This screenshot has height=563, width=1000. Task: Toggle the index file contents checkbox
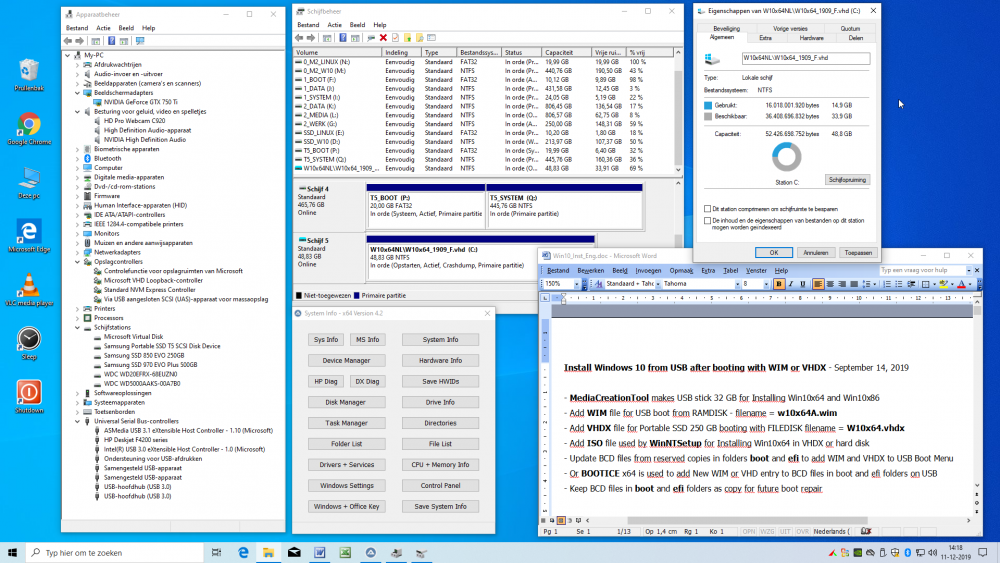point(708,220)
